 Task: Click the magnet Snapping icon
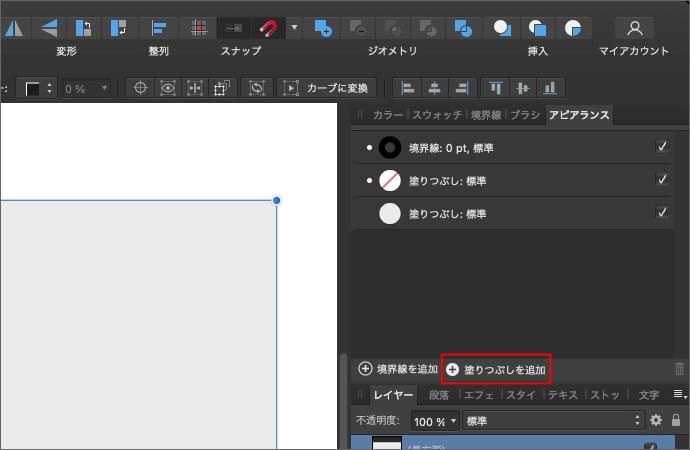(268, 28)
